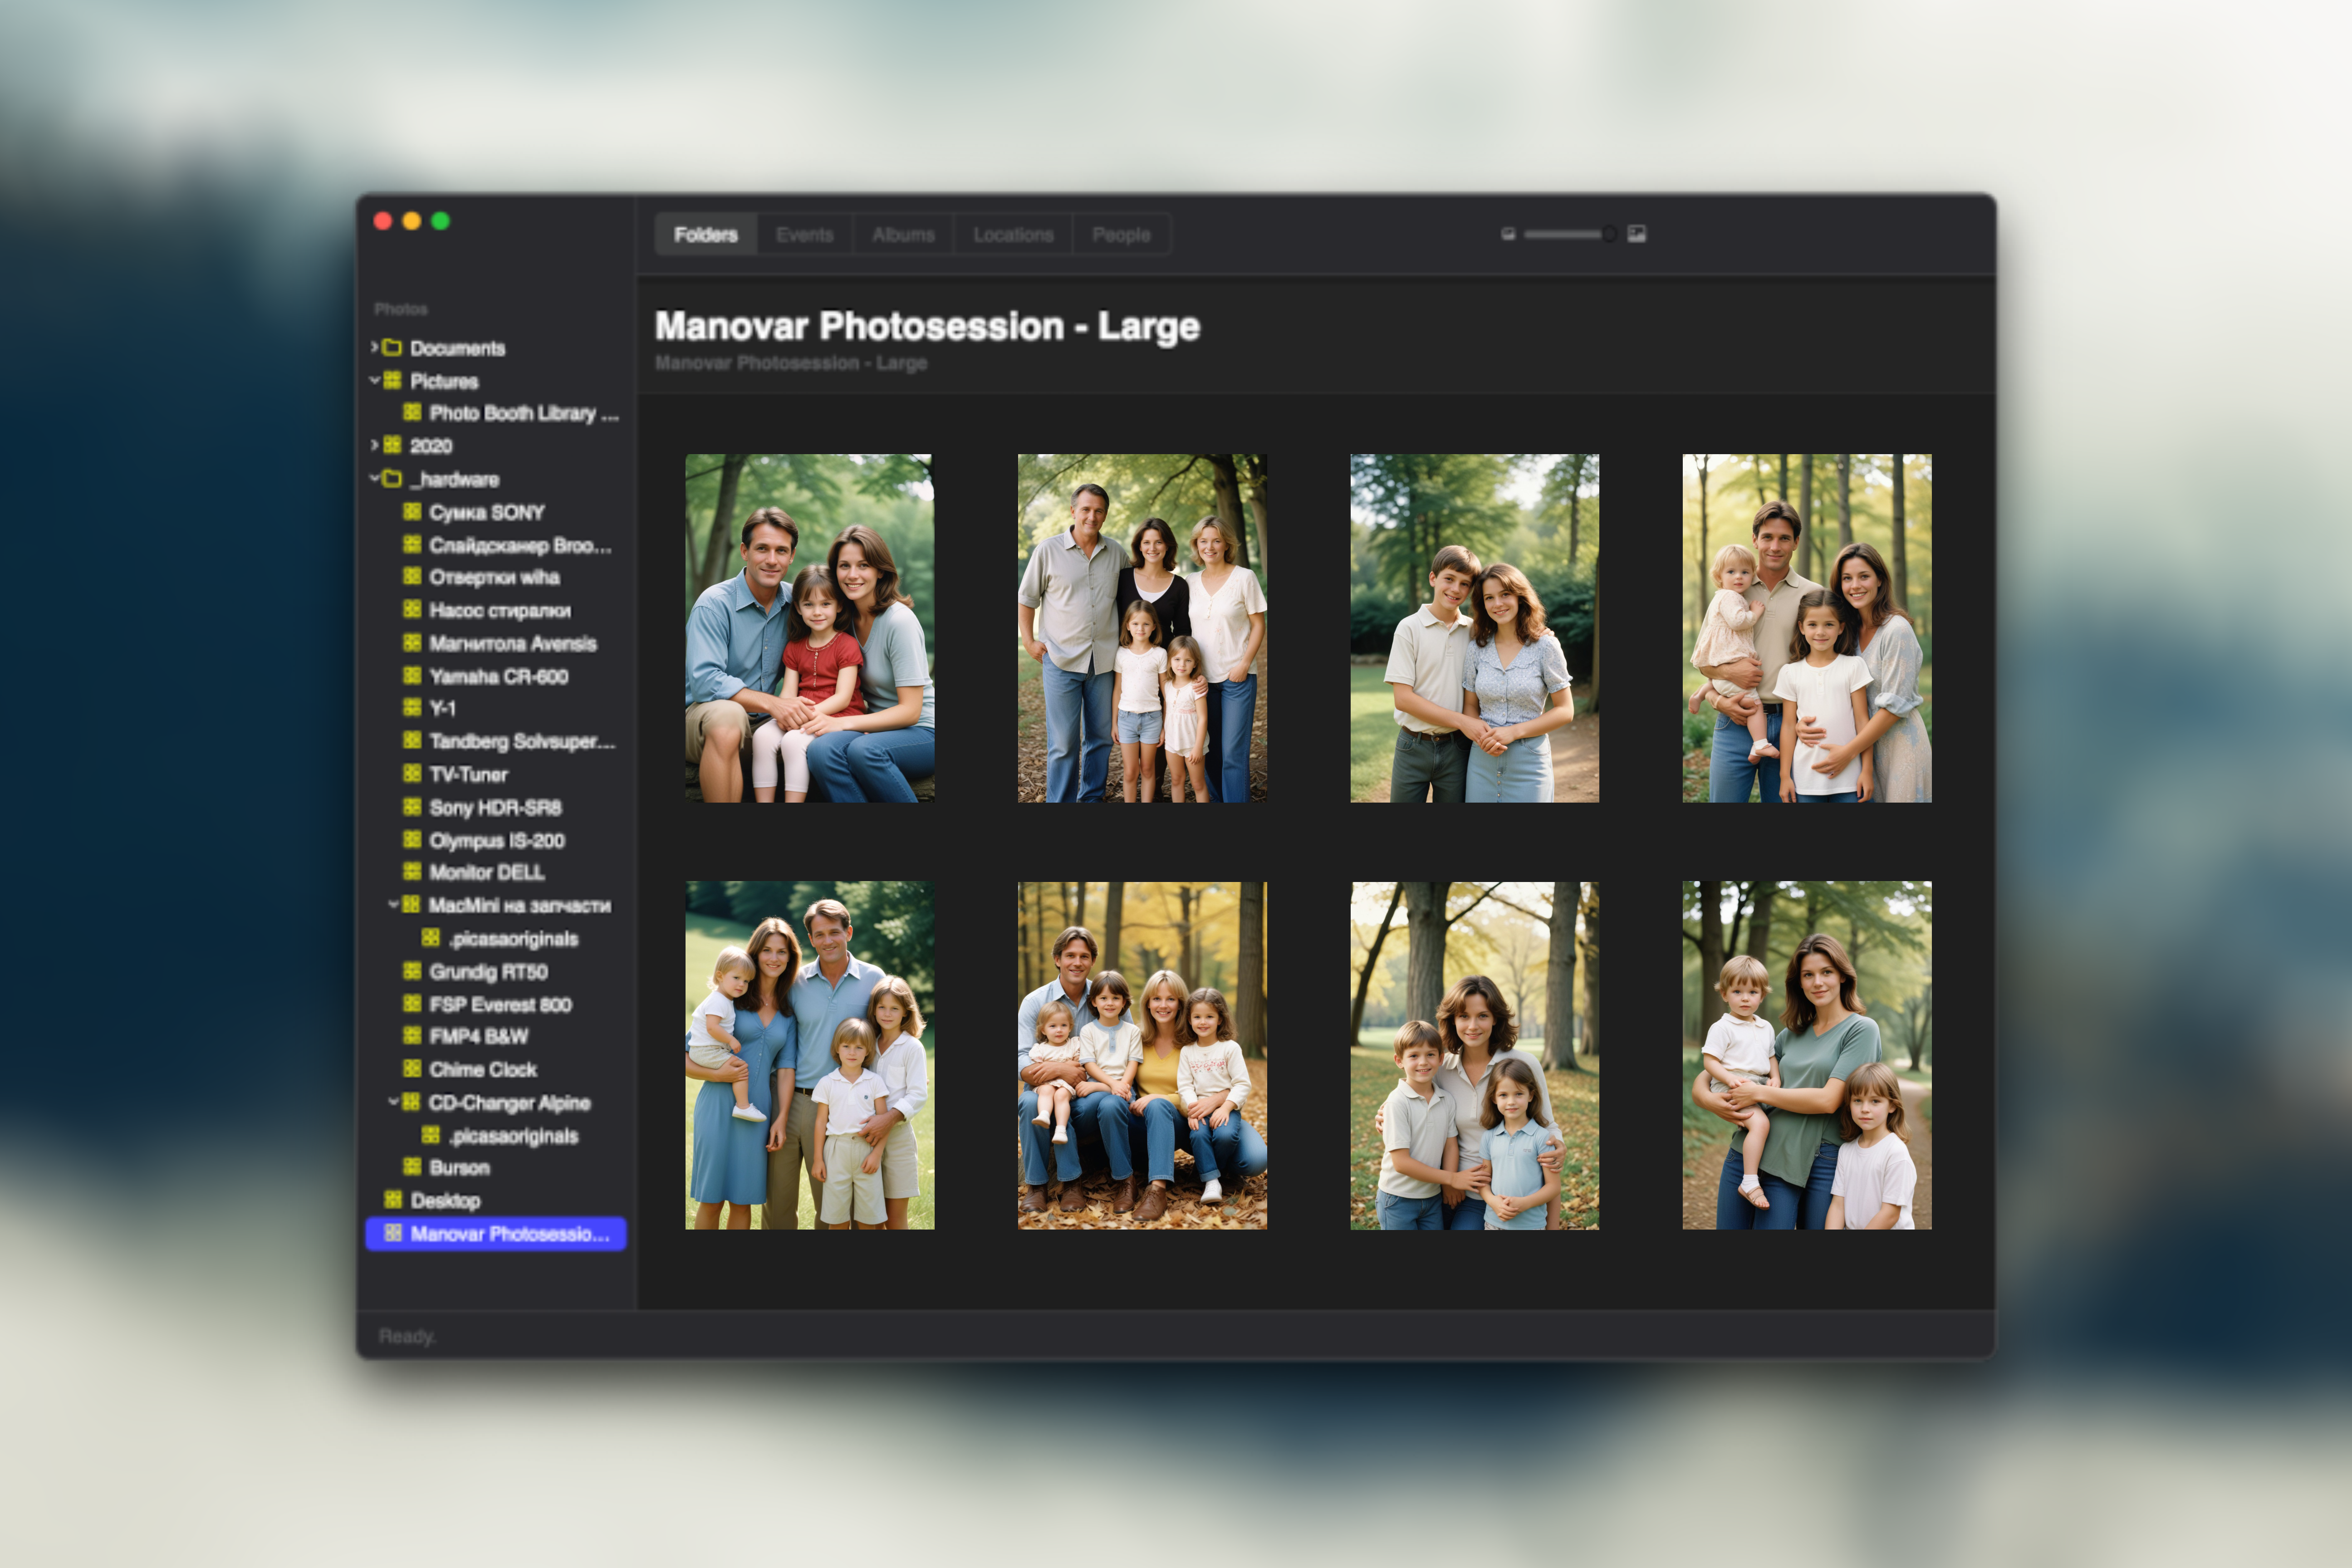
Task: Open the first family photo thumbnail
Action: (x=810, y=629)
